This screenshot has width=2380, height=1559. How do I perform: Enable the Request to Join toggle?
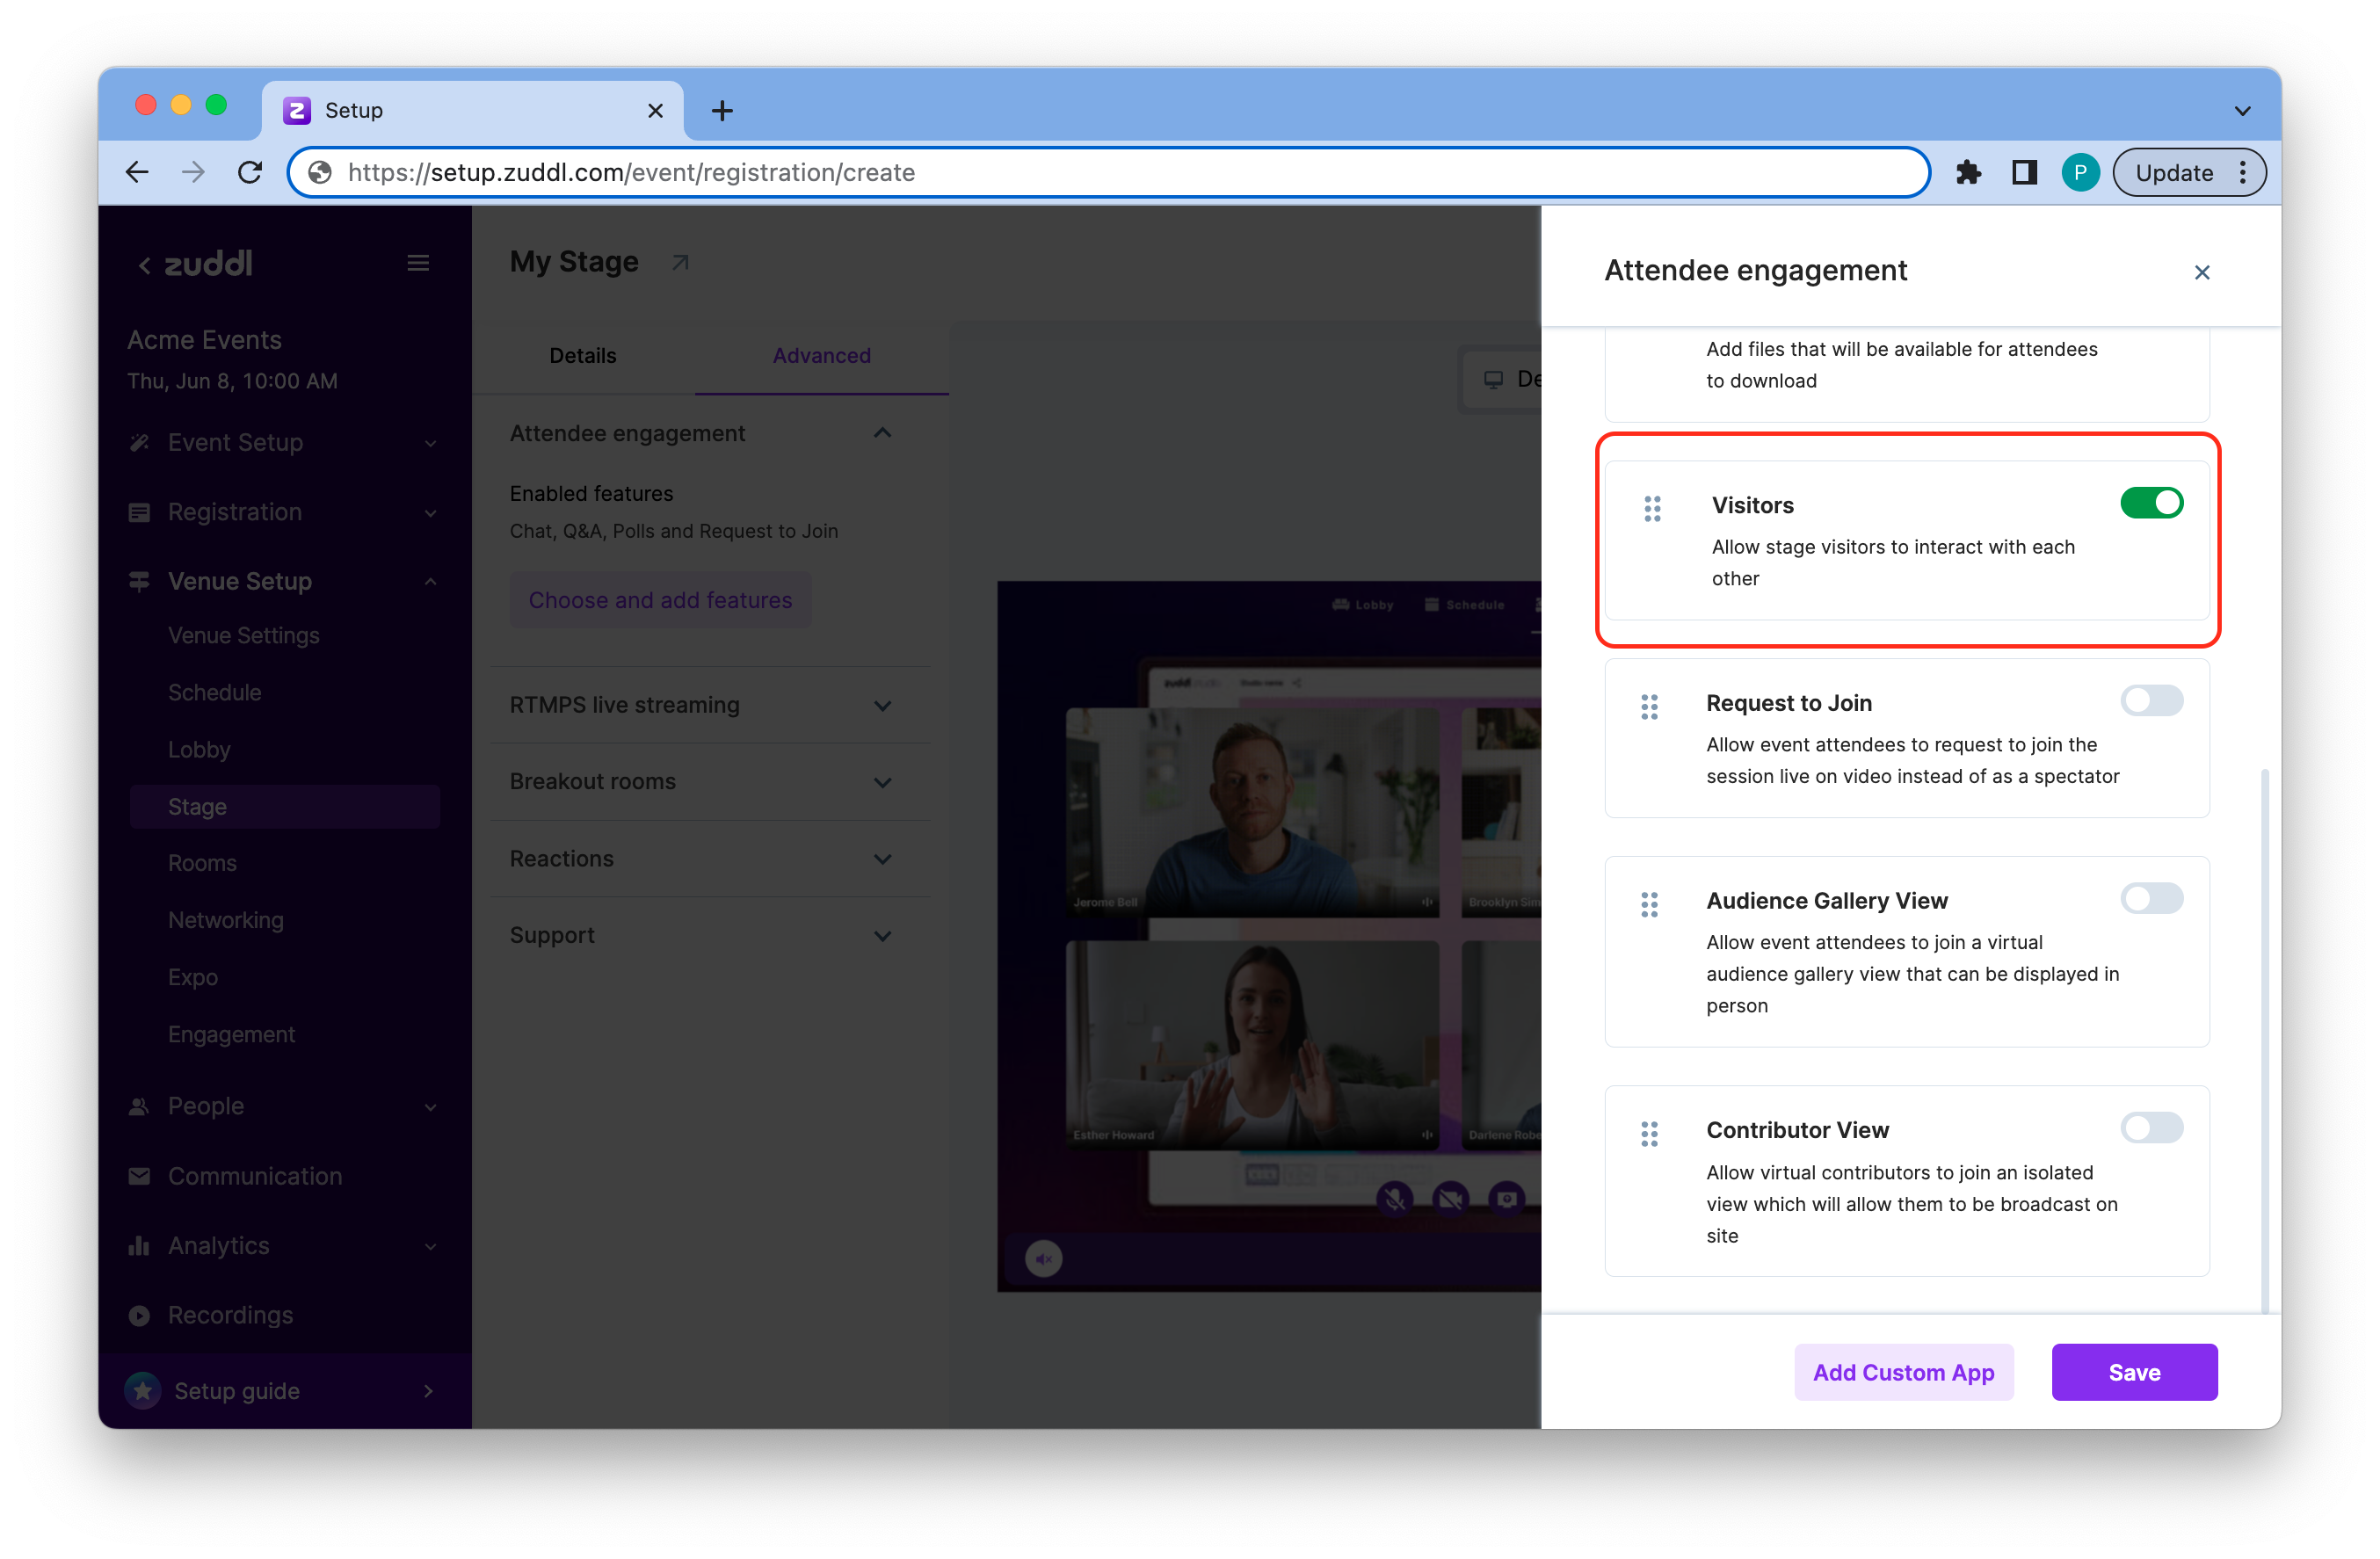point(2151,701)
